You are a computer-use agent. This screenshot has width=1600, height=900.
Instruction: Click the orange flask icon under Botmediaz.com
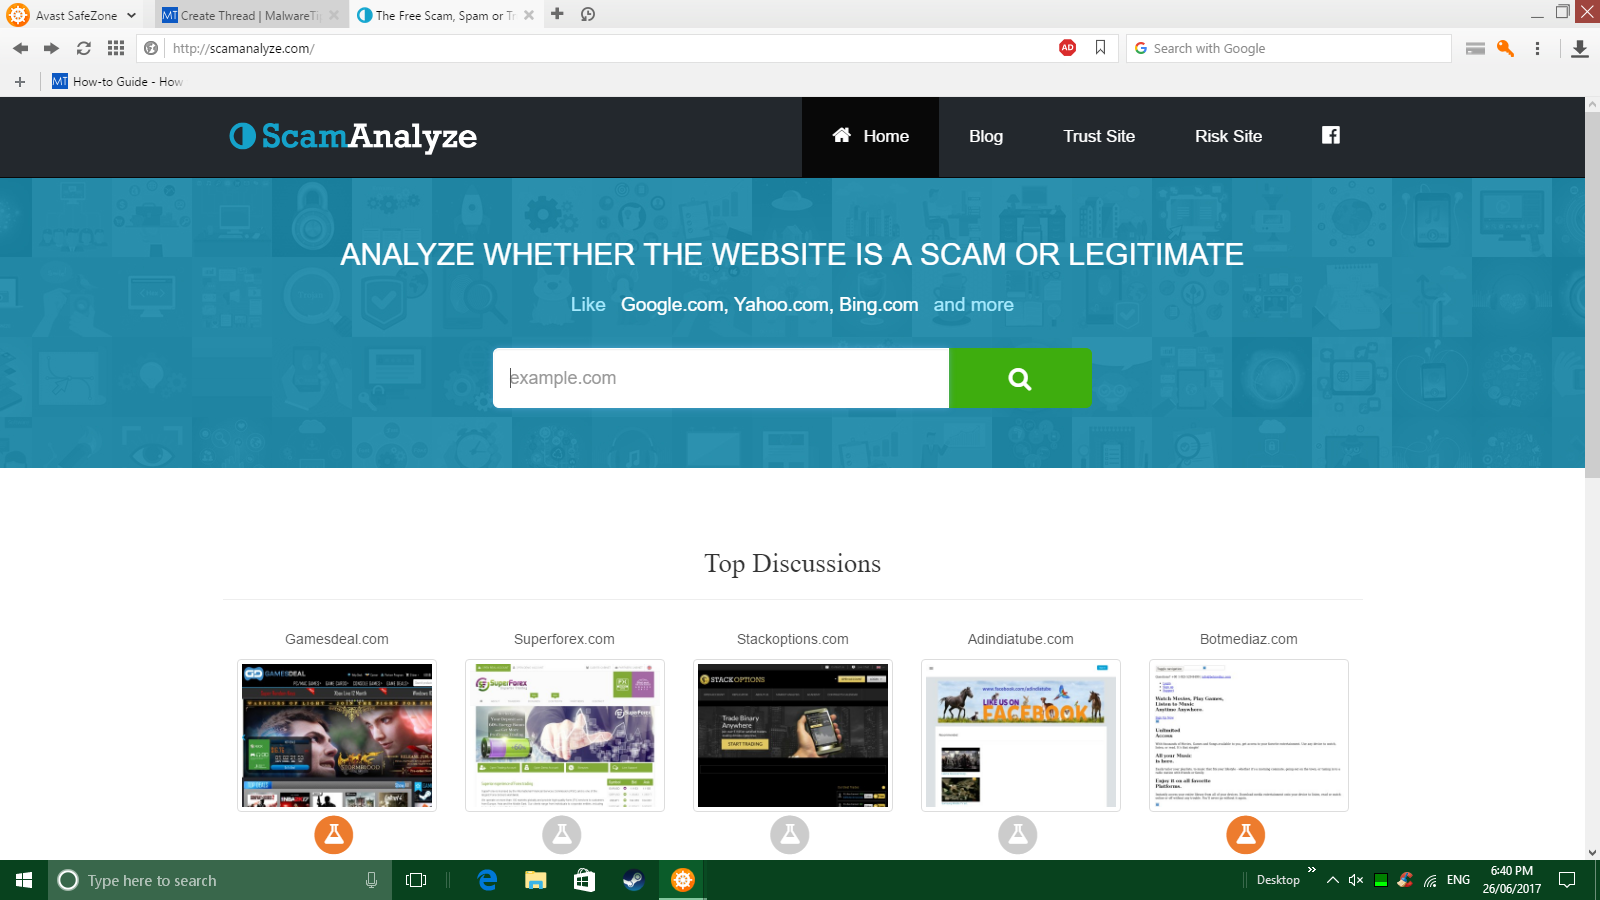[x=1246, y=834]
